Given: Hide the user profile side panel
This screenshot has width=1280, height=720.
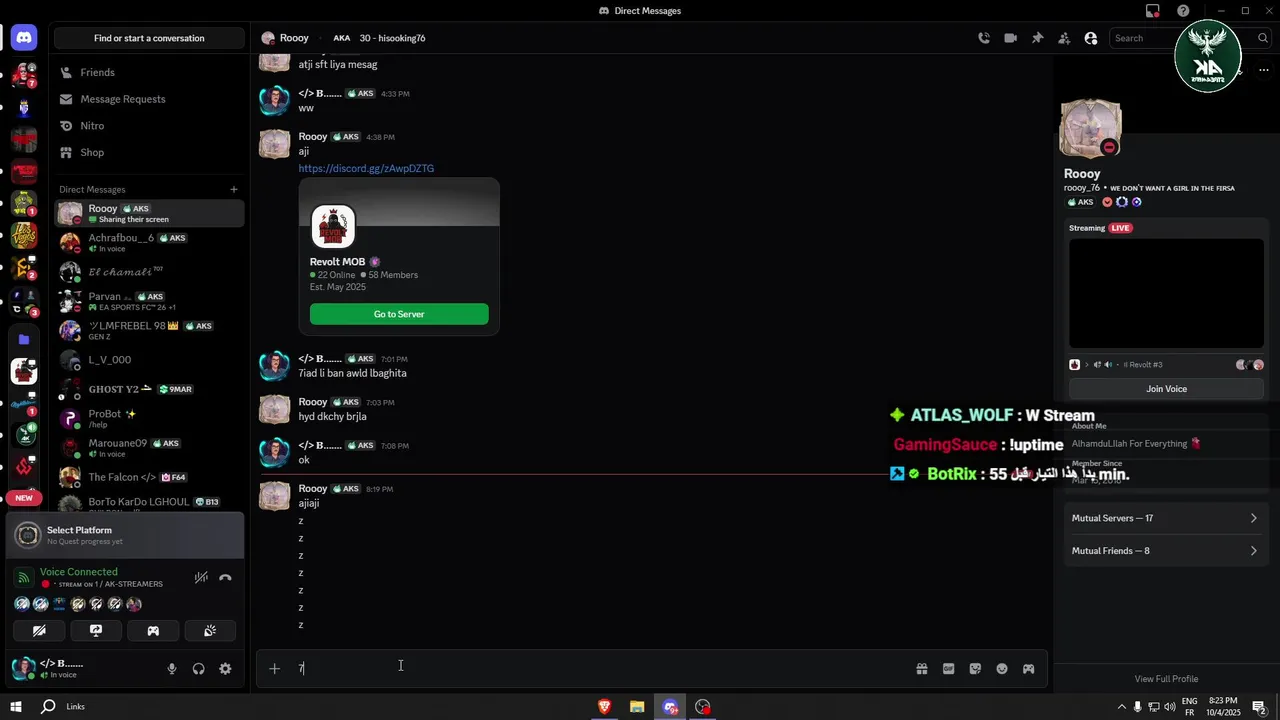Looking at the screenshot, I should [x=1091, y=38].
